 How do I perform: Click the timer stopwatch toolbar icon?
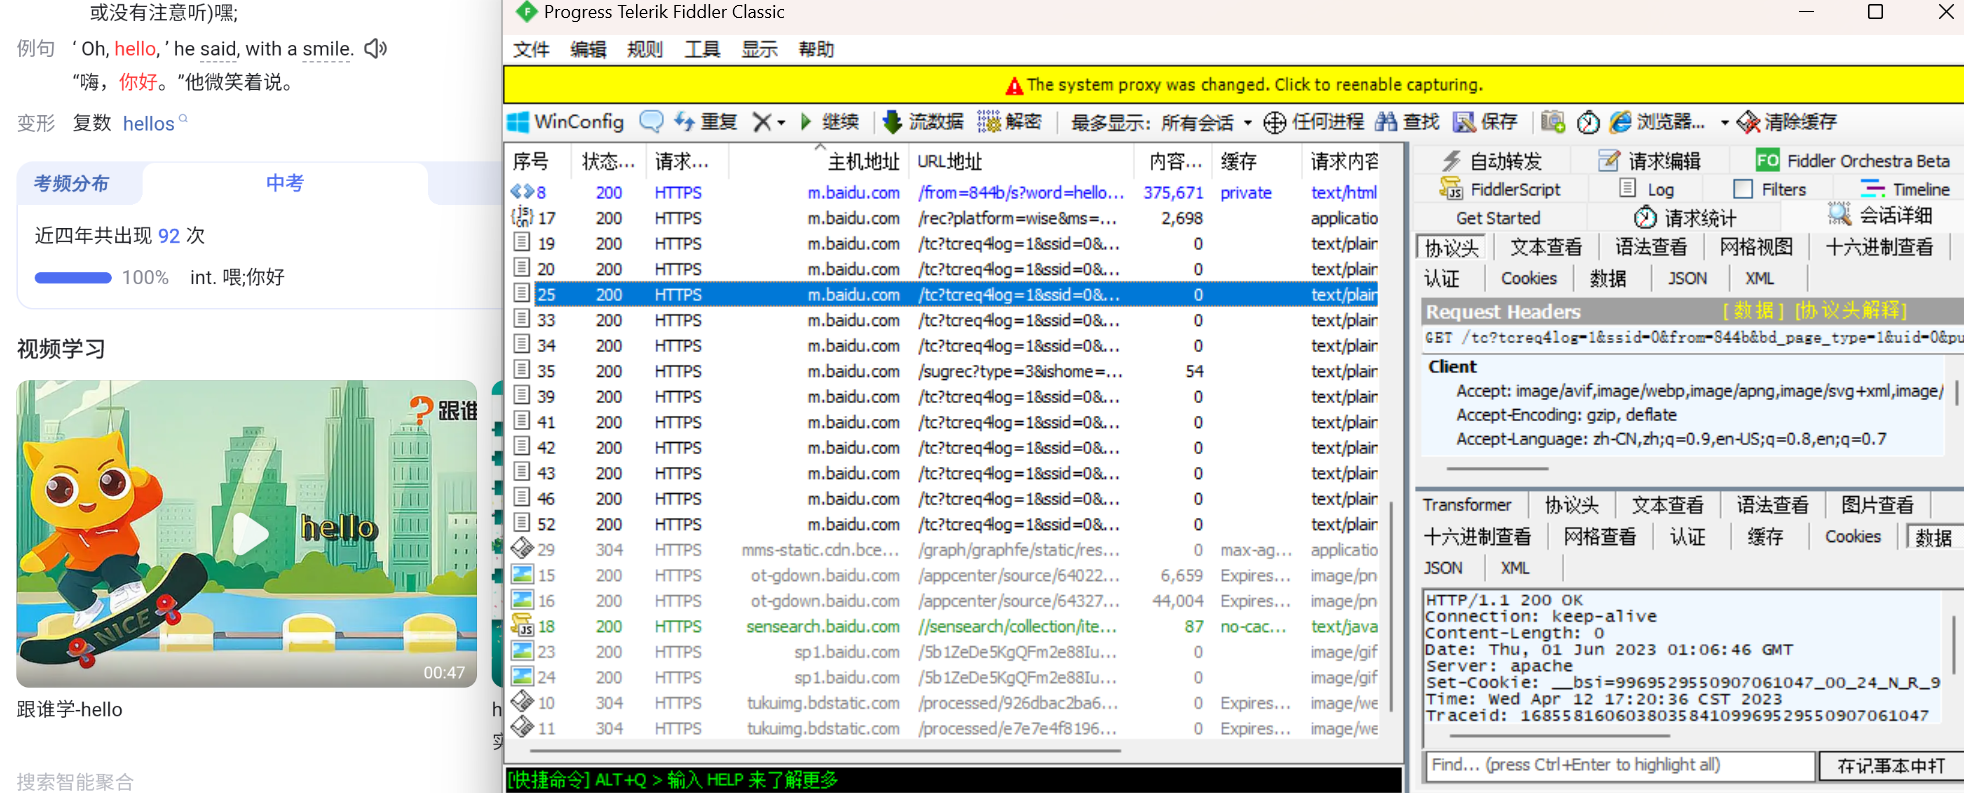coord(1588,122)
